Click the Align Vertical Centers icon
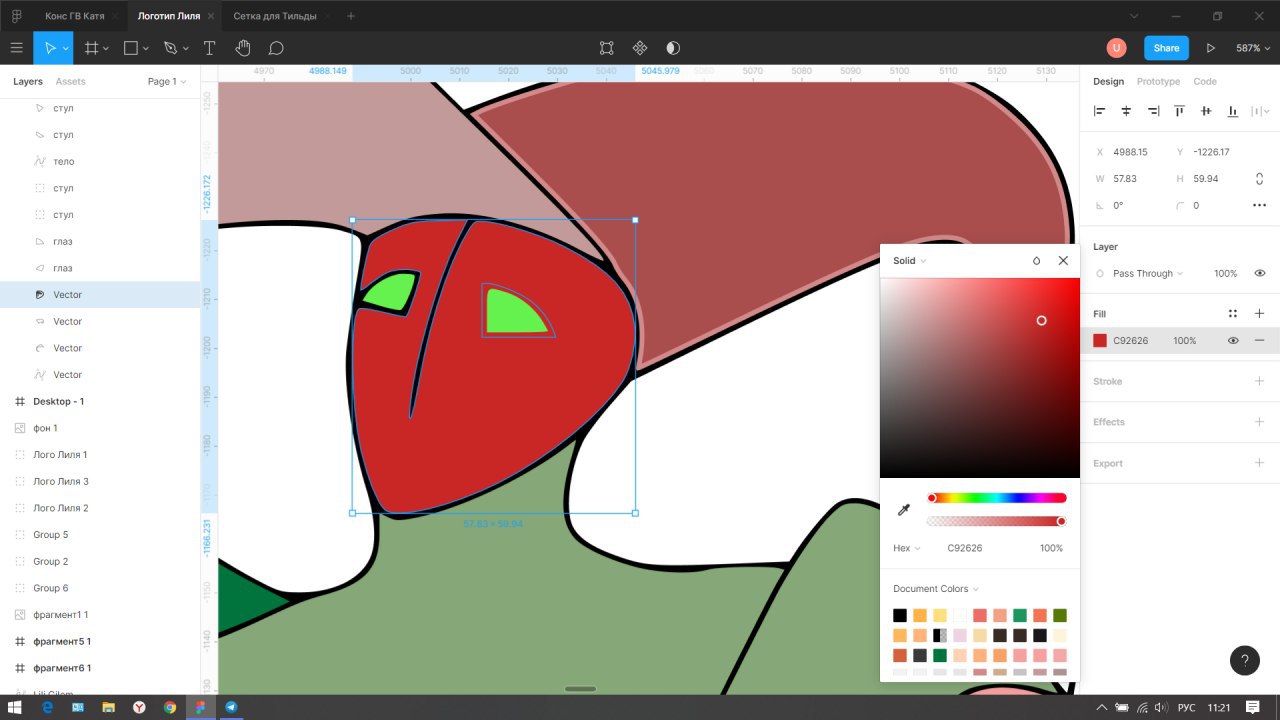Viewport: 1280px width, 720px height. [x=1206, y=111]
